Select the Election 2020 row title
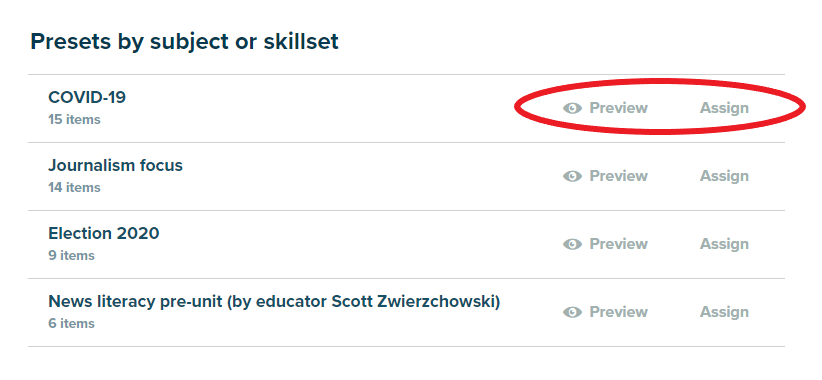Viewport: 822px width, 380px height. click(104, 234)
